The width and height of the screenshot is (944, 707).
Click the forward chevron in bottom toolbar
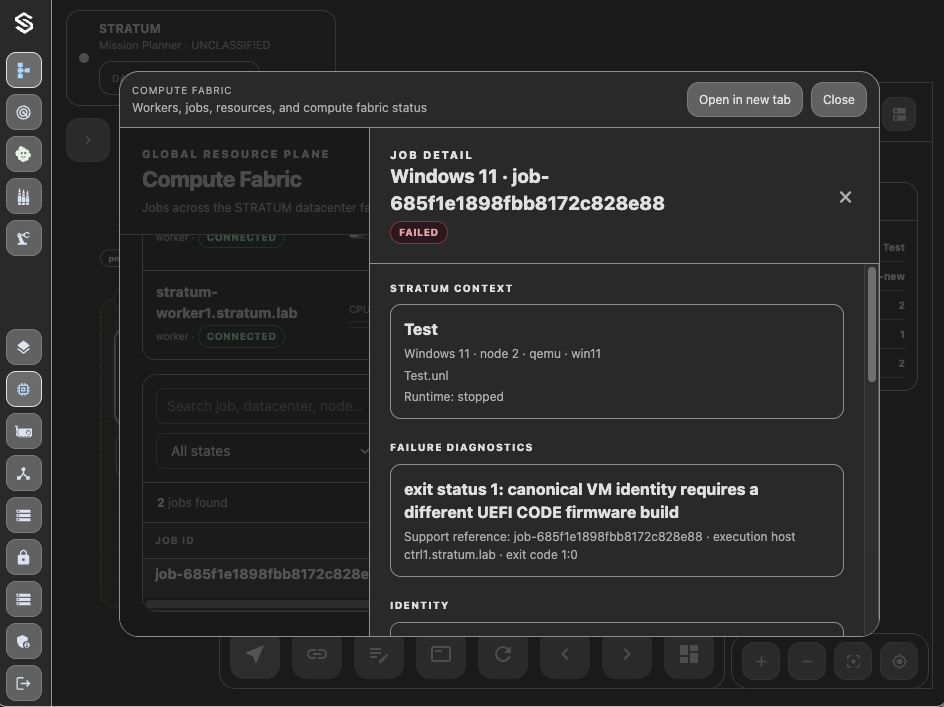tap(627, 654)
